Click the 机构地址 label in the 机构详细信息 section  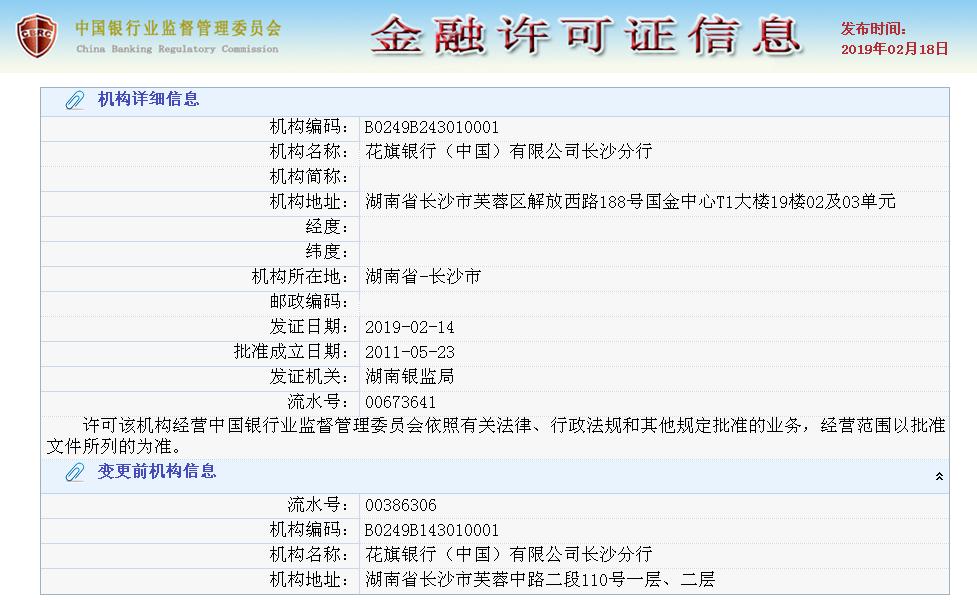(x=309, y=202)
